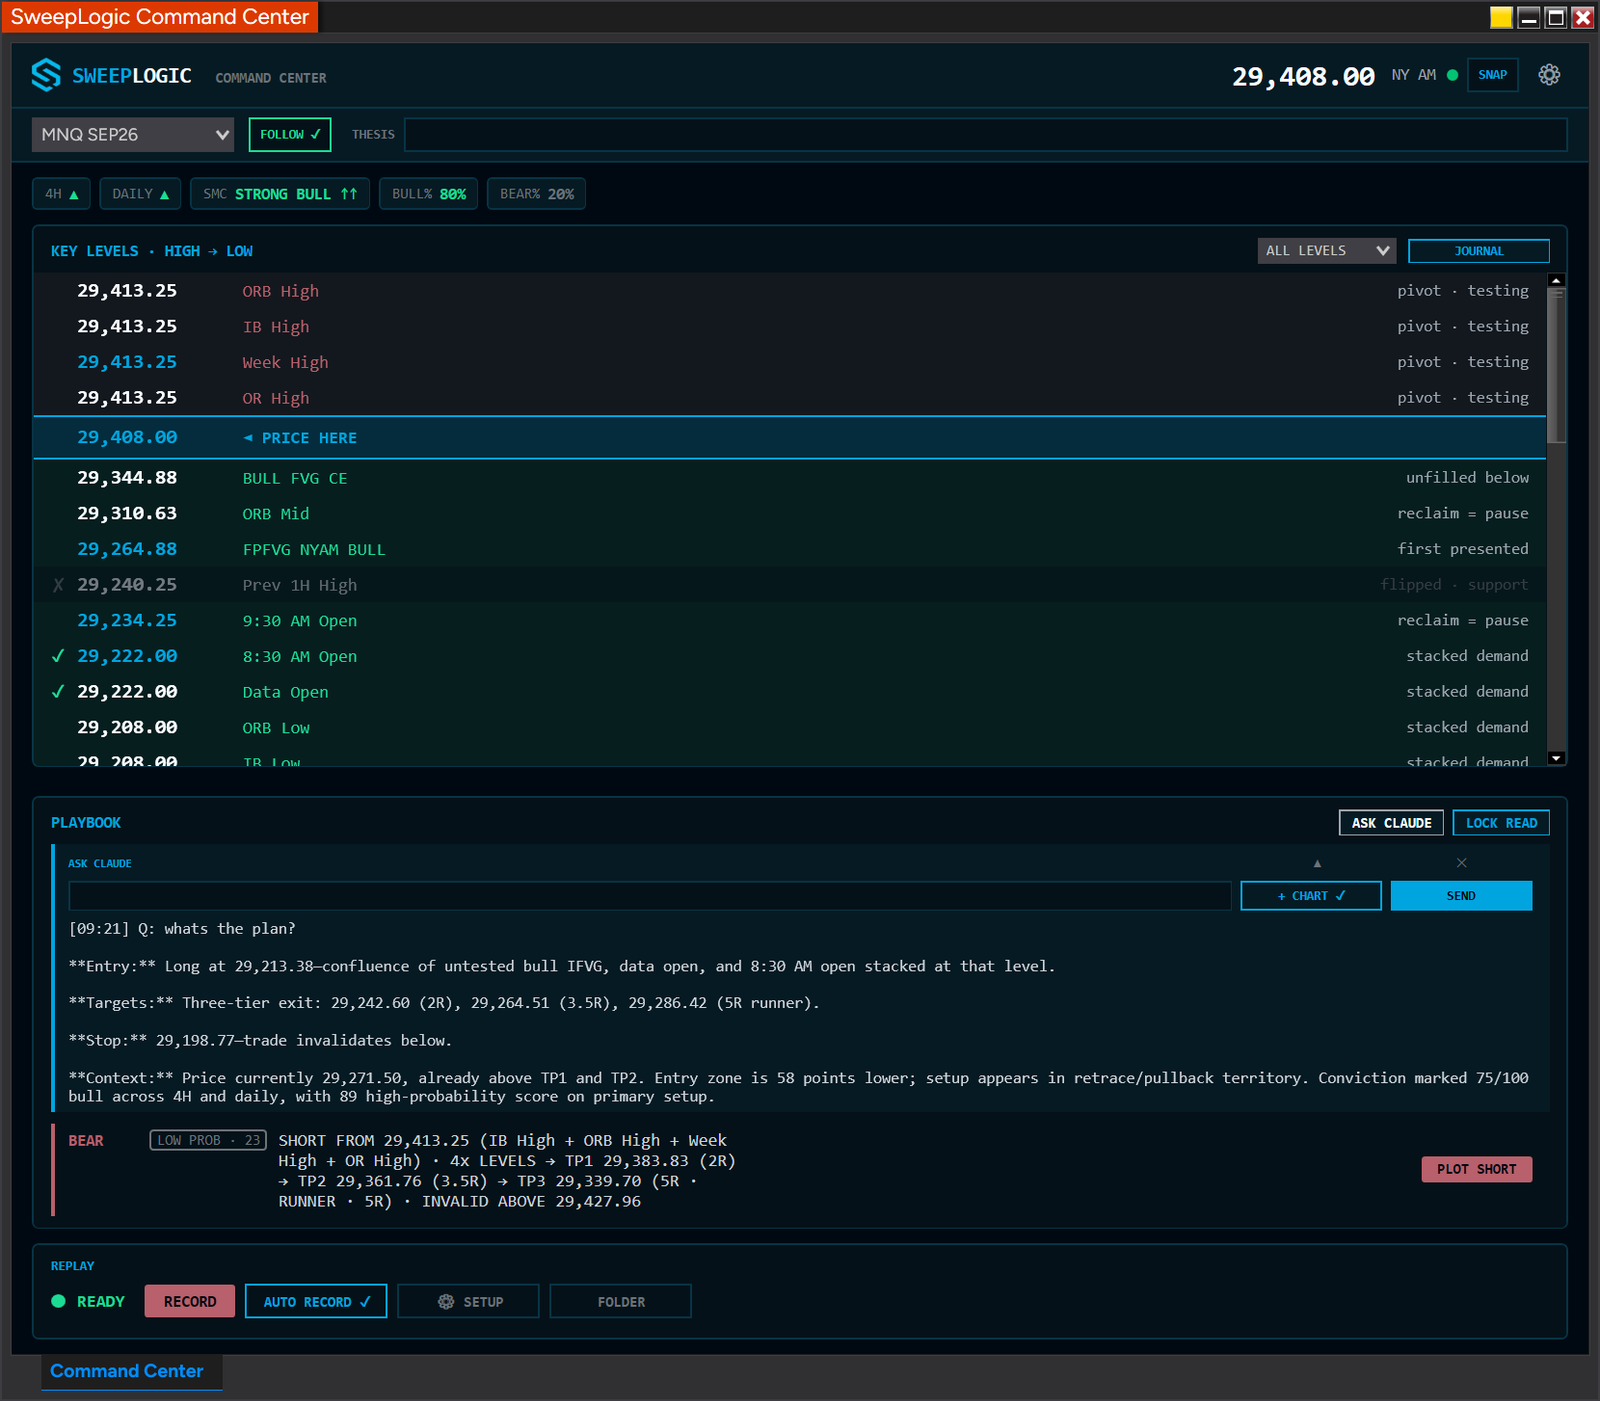
Task: Click checkmark beside Data Open level
Action: [x=58, y=692]
